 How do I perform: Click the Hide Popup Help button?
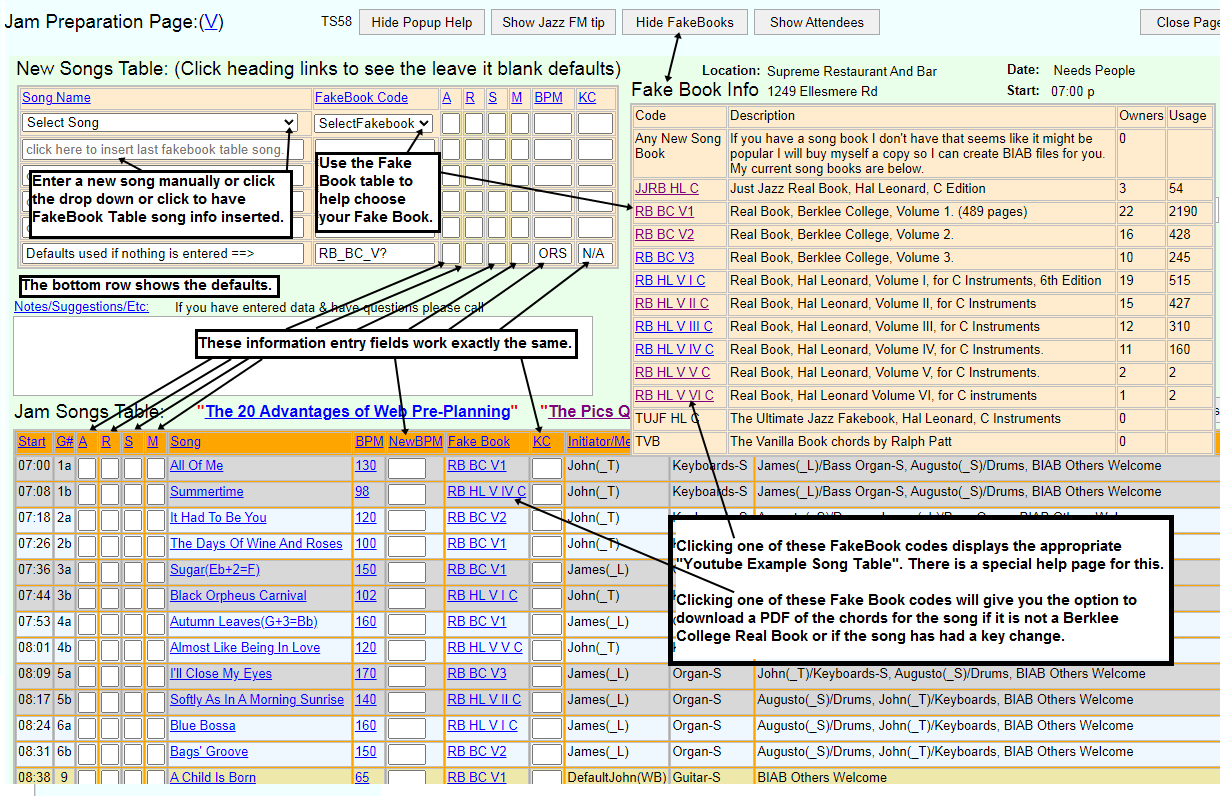click(x=422, y=22)
